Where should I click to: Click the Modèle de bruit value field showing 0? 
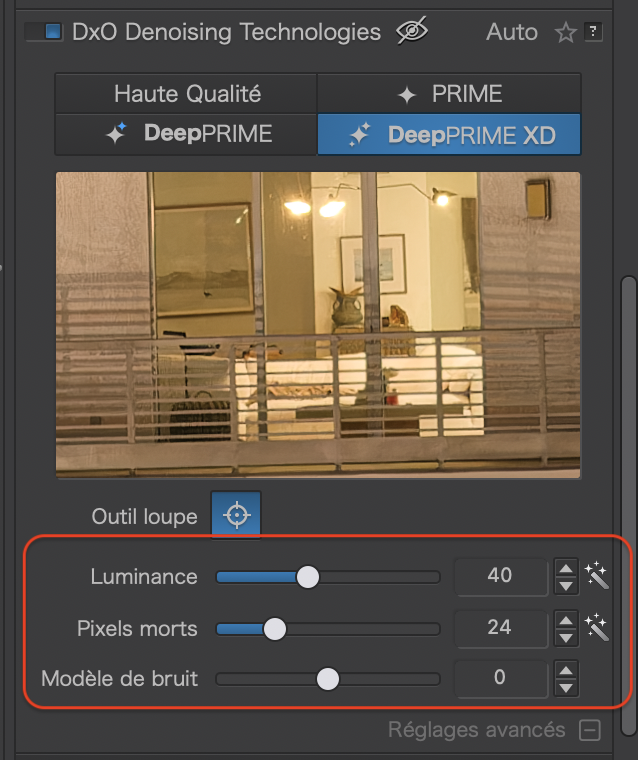pos(501,678)
